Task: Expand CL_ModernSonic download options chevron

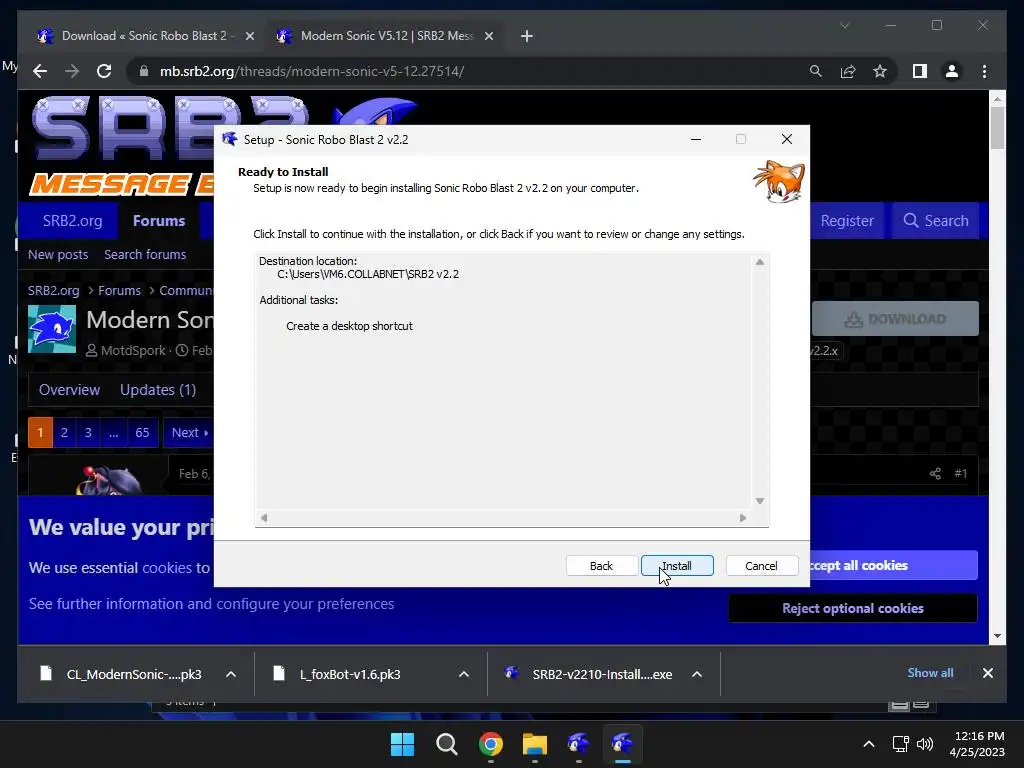Action: [231, 674]
